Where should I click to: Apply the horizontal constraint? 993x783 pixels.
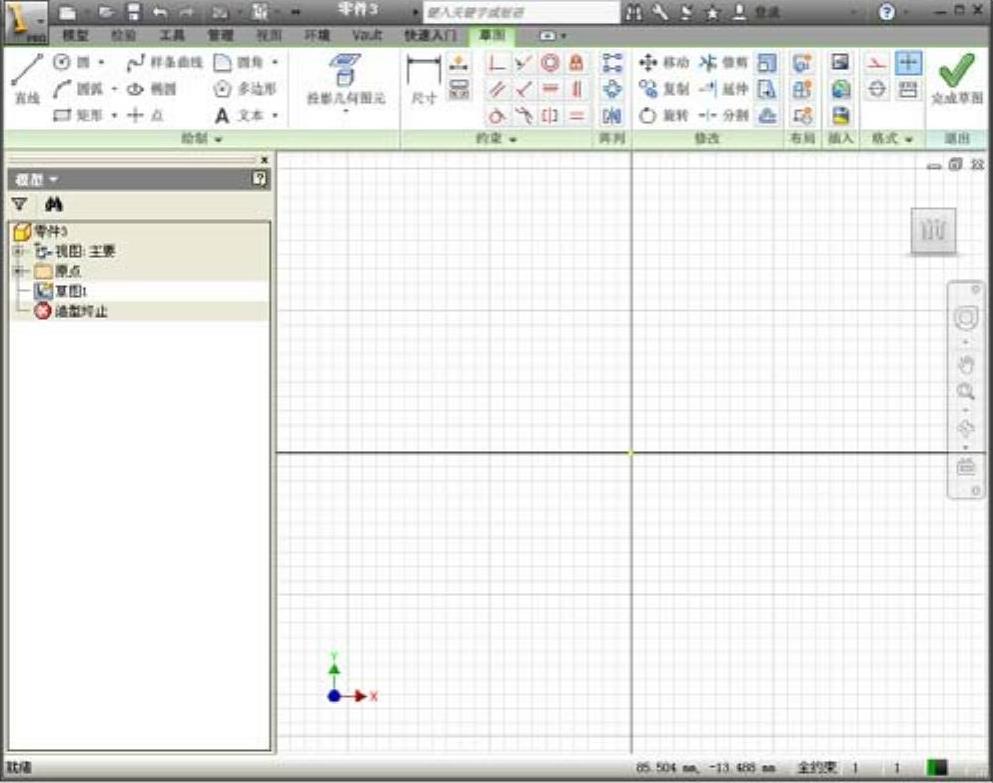pos(550,89)
